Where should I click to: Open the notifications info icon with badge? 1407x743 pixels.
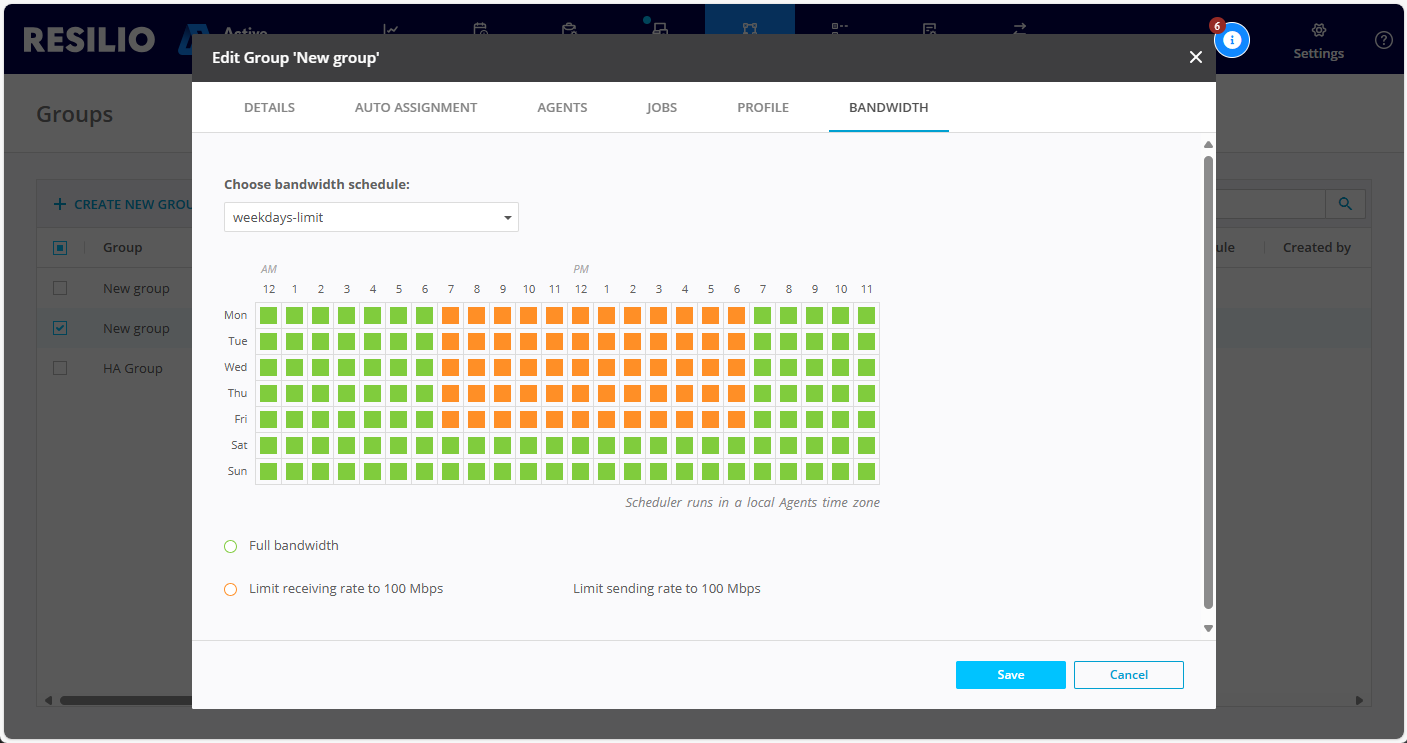click(x=1232, y=40)
